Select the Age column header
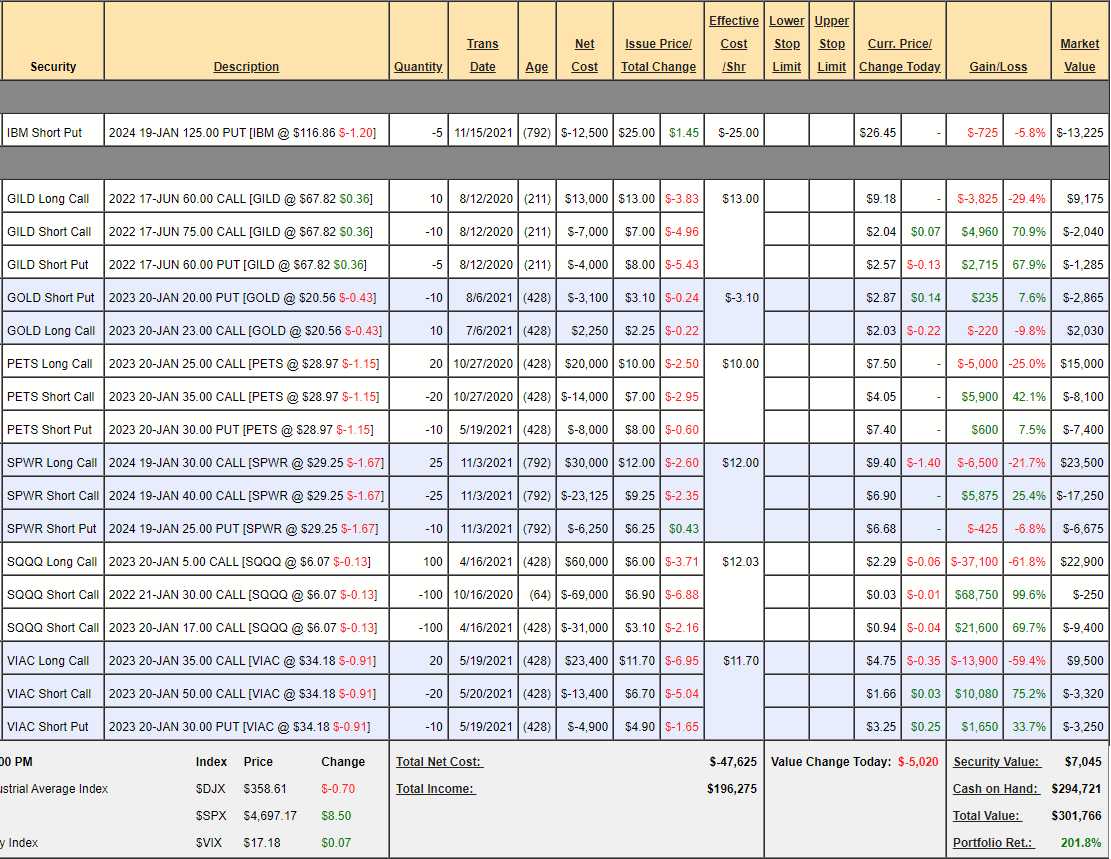This screenshot has width=1111, height=859. coord(536,67)
